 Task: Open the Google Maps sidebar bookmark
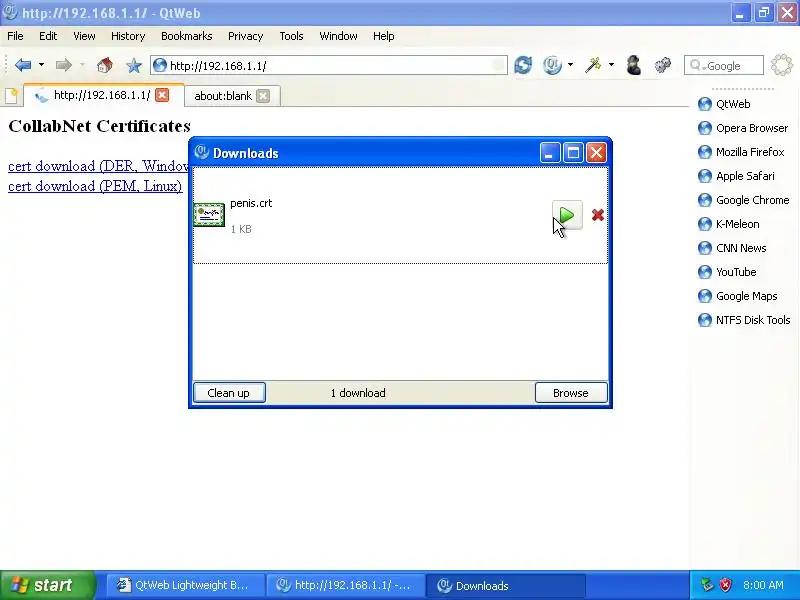pyautogui.click(x=738, y=296)
